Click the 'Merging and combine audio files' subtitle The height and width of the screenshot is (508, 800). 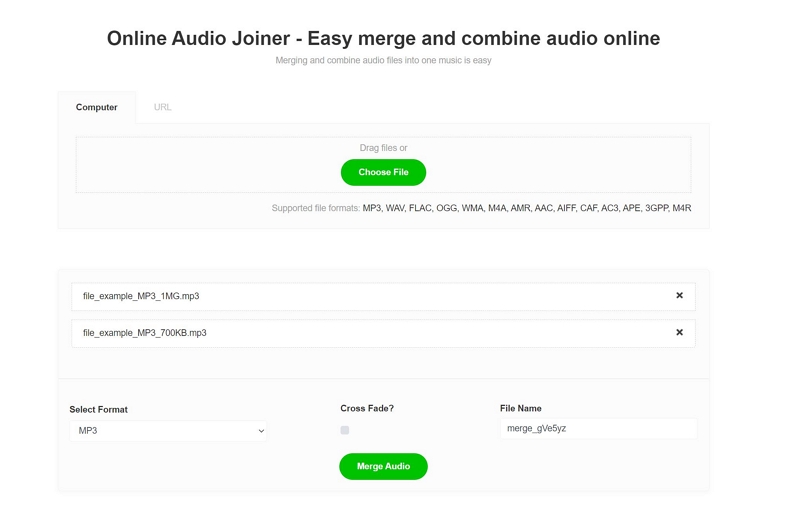point(383,60)
